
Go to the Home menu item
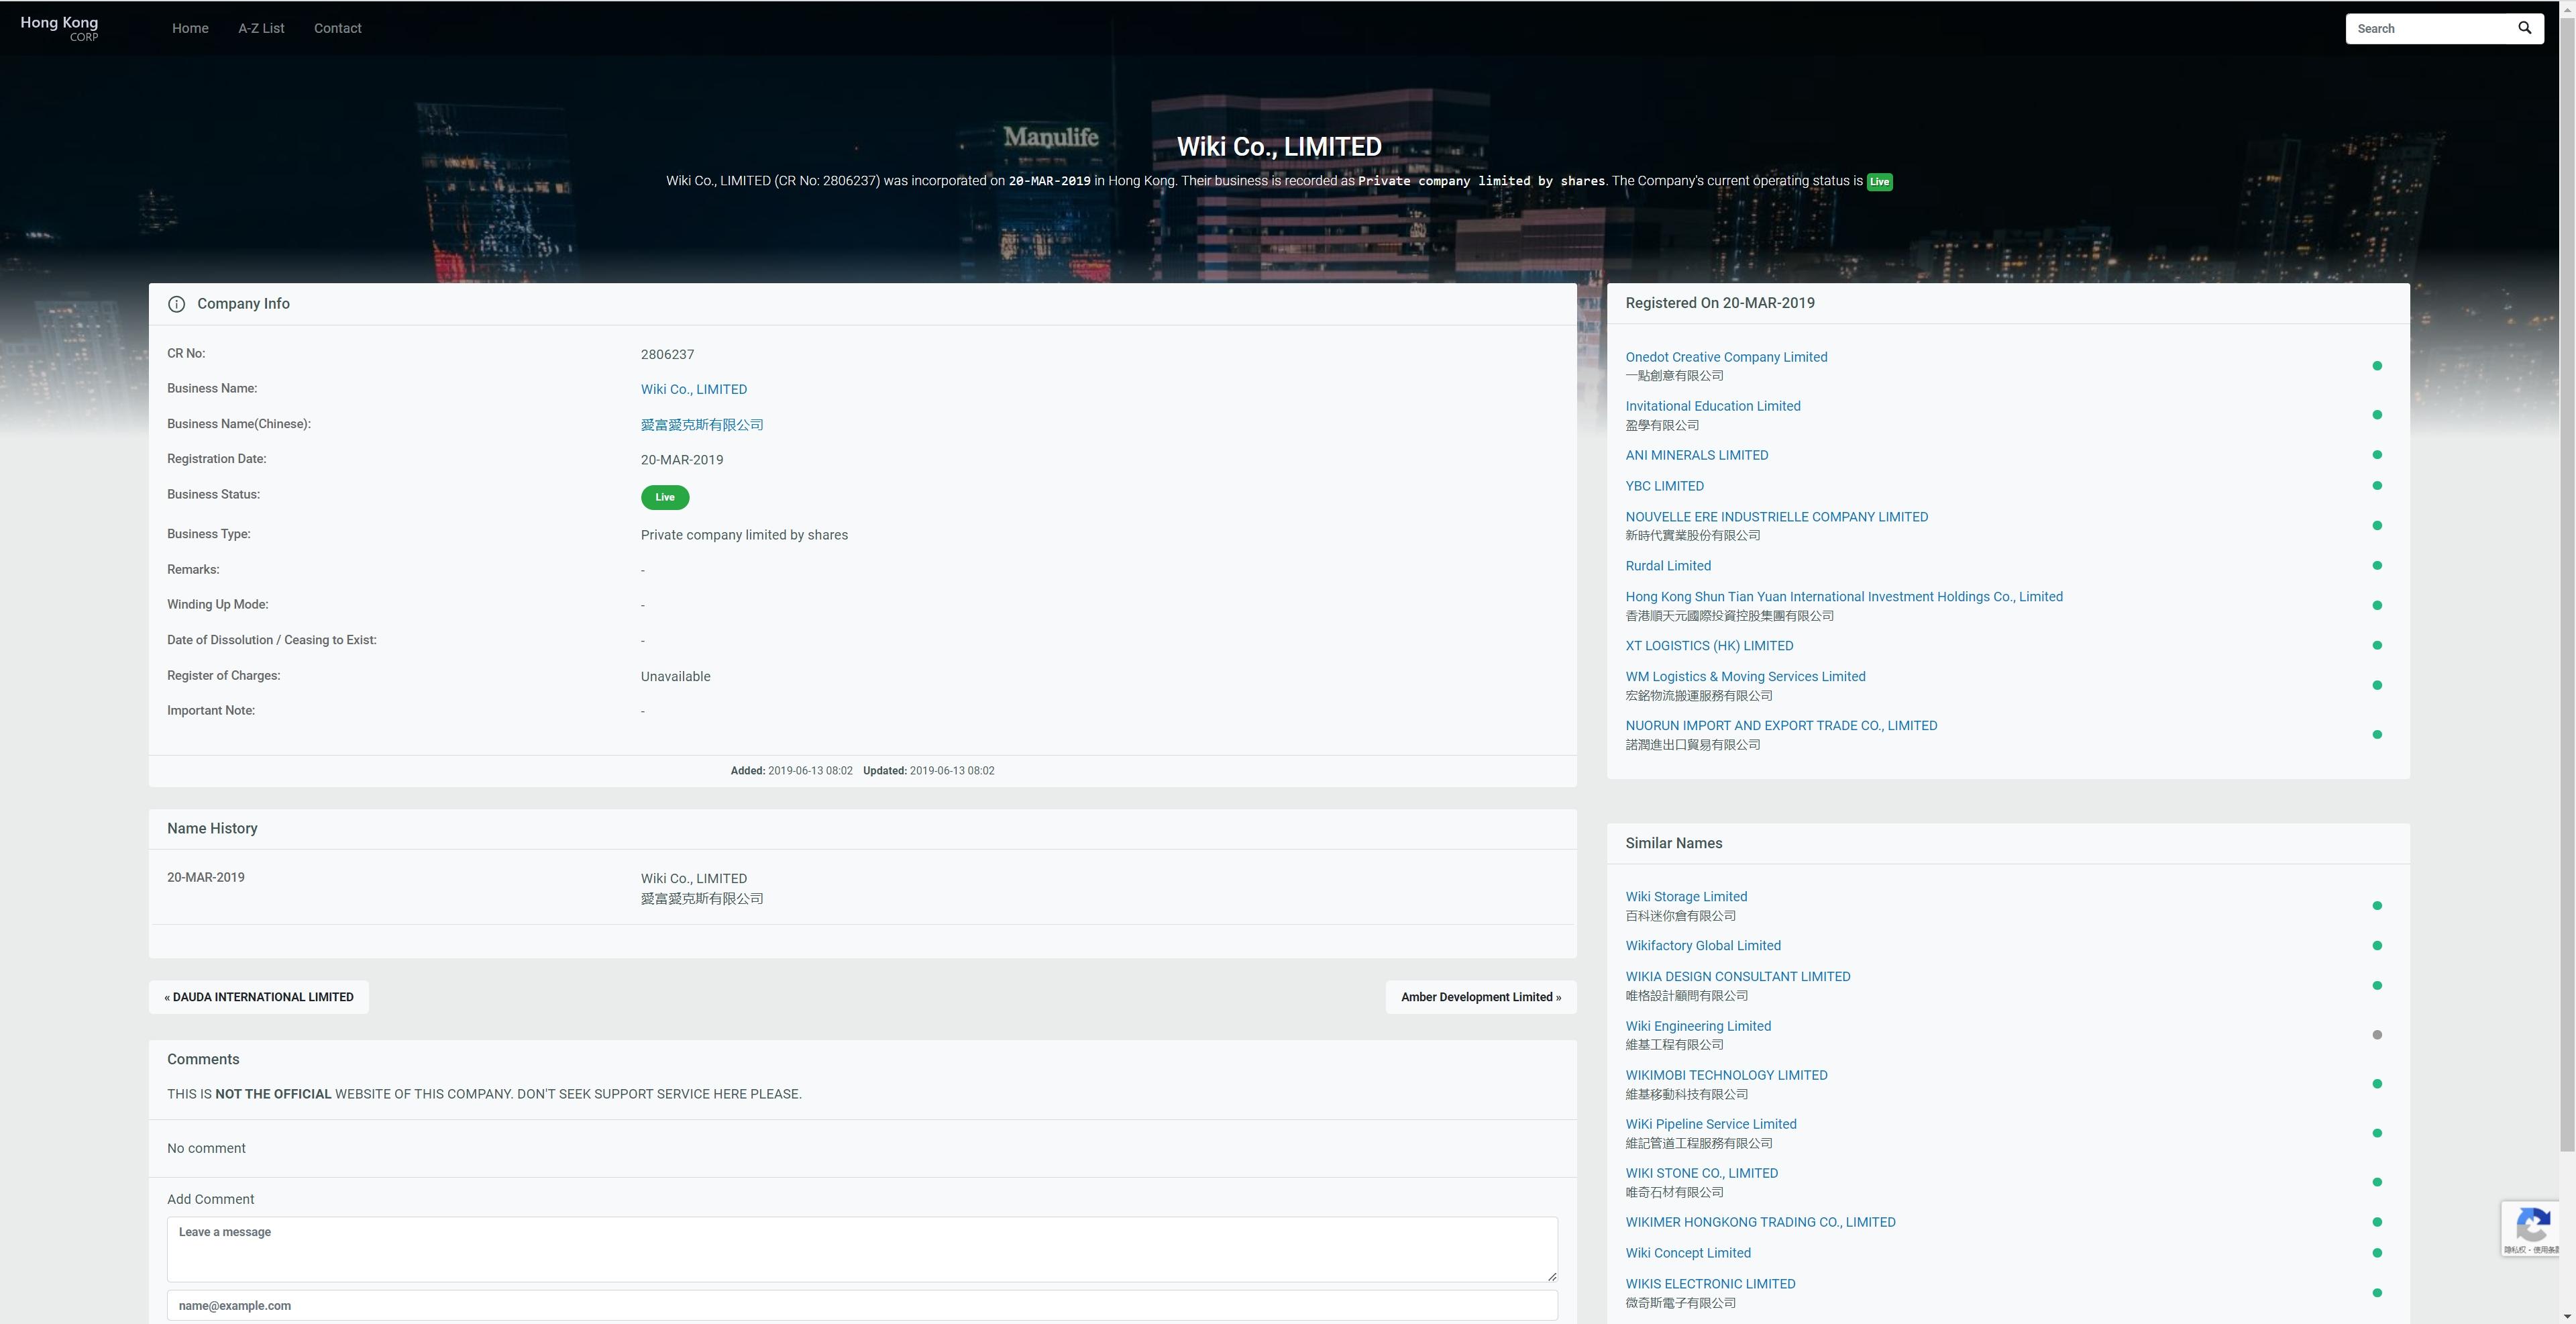(190, 28)
